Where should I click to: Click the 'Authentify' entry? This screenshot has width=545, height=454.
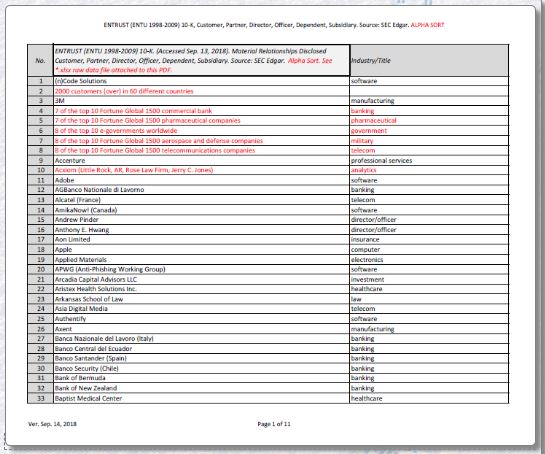pos(70,319)
